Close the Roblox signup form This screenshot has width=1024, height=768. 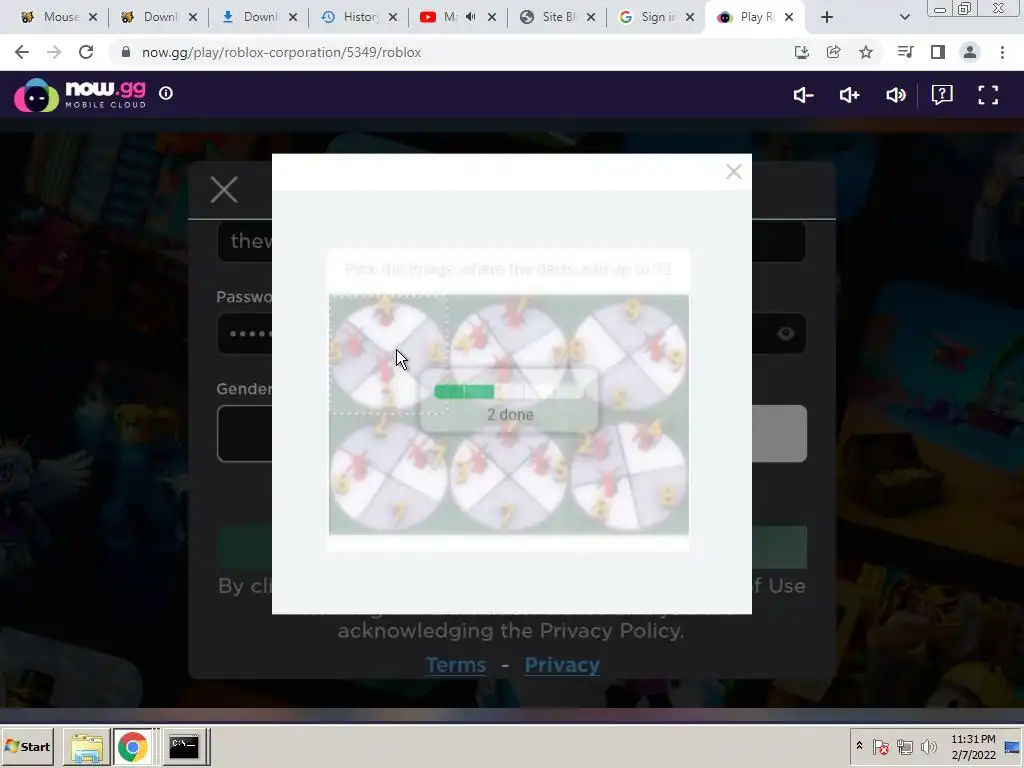224,190
